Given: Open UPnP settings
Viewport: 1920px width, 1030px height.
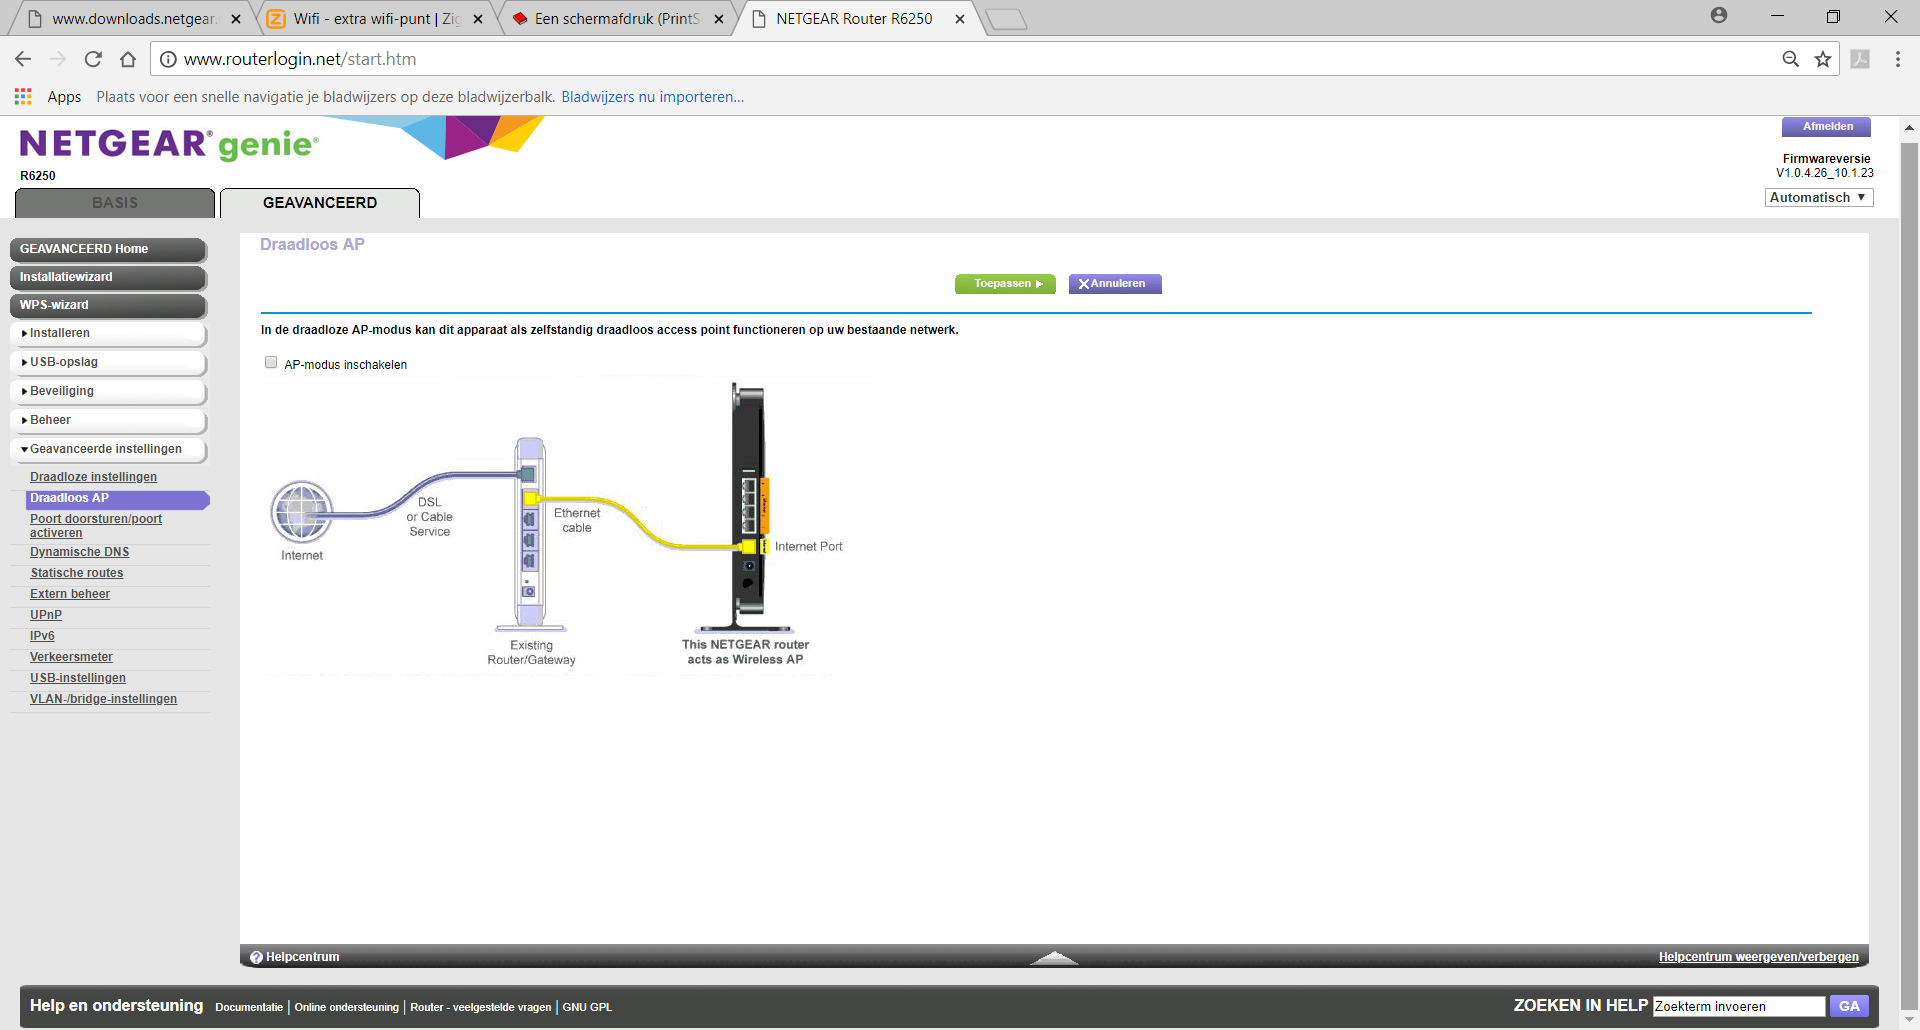Looking at the screenshot, I should click(x=46, y=615).
